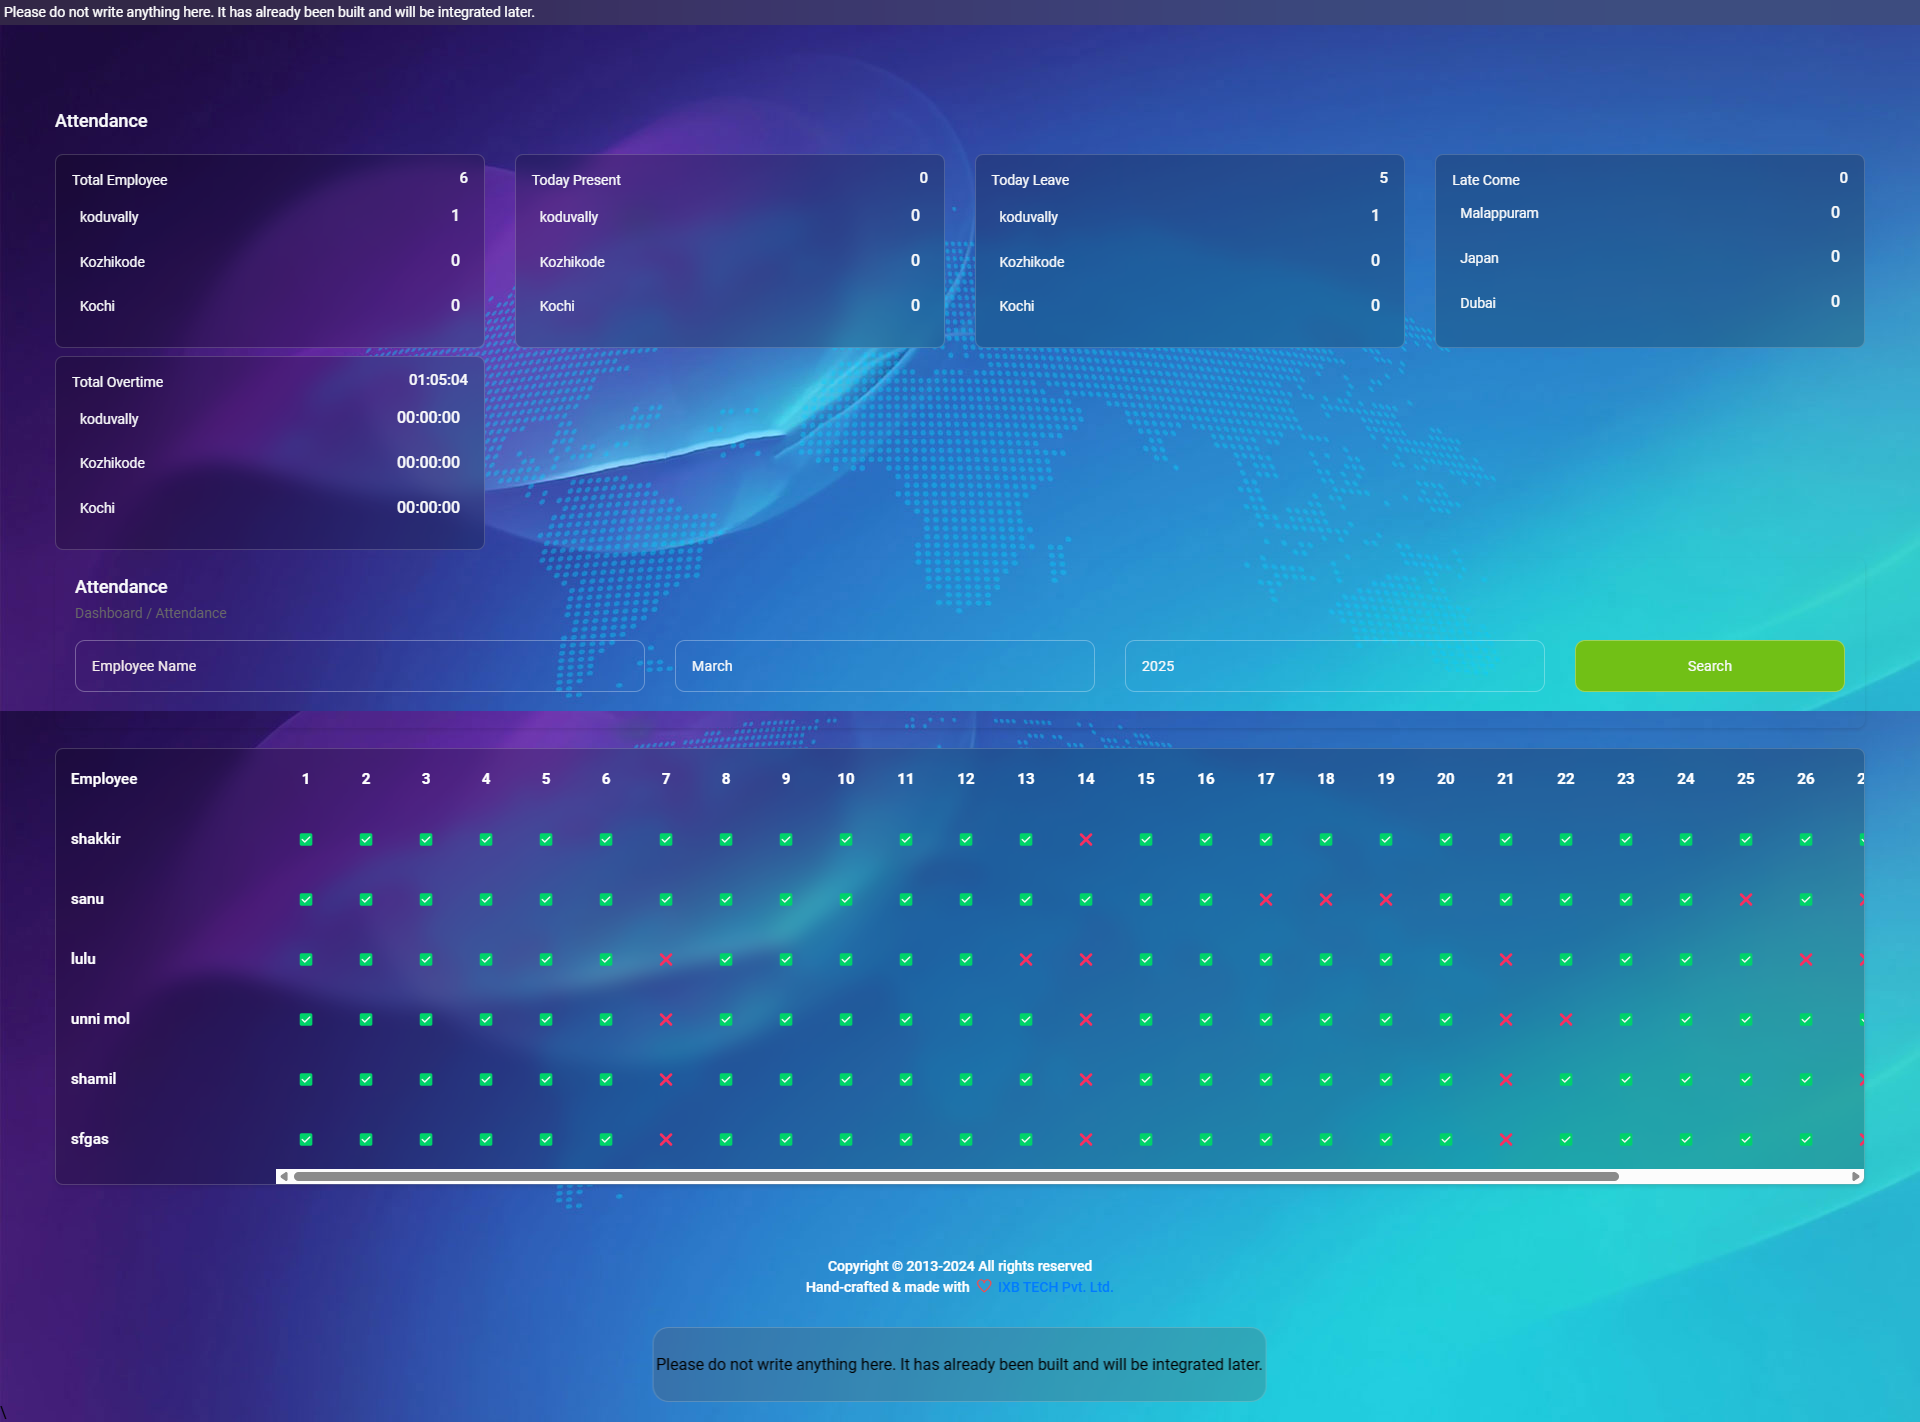1920x1422 pixels.
Task: Click the Attendance breadcrumb item
Action: [x=191, y=613]
